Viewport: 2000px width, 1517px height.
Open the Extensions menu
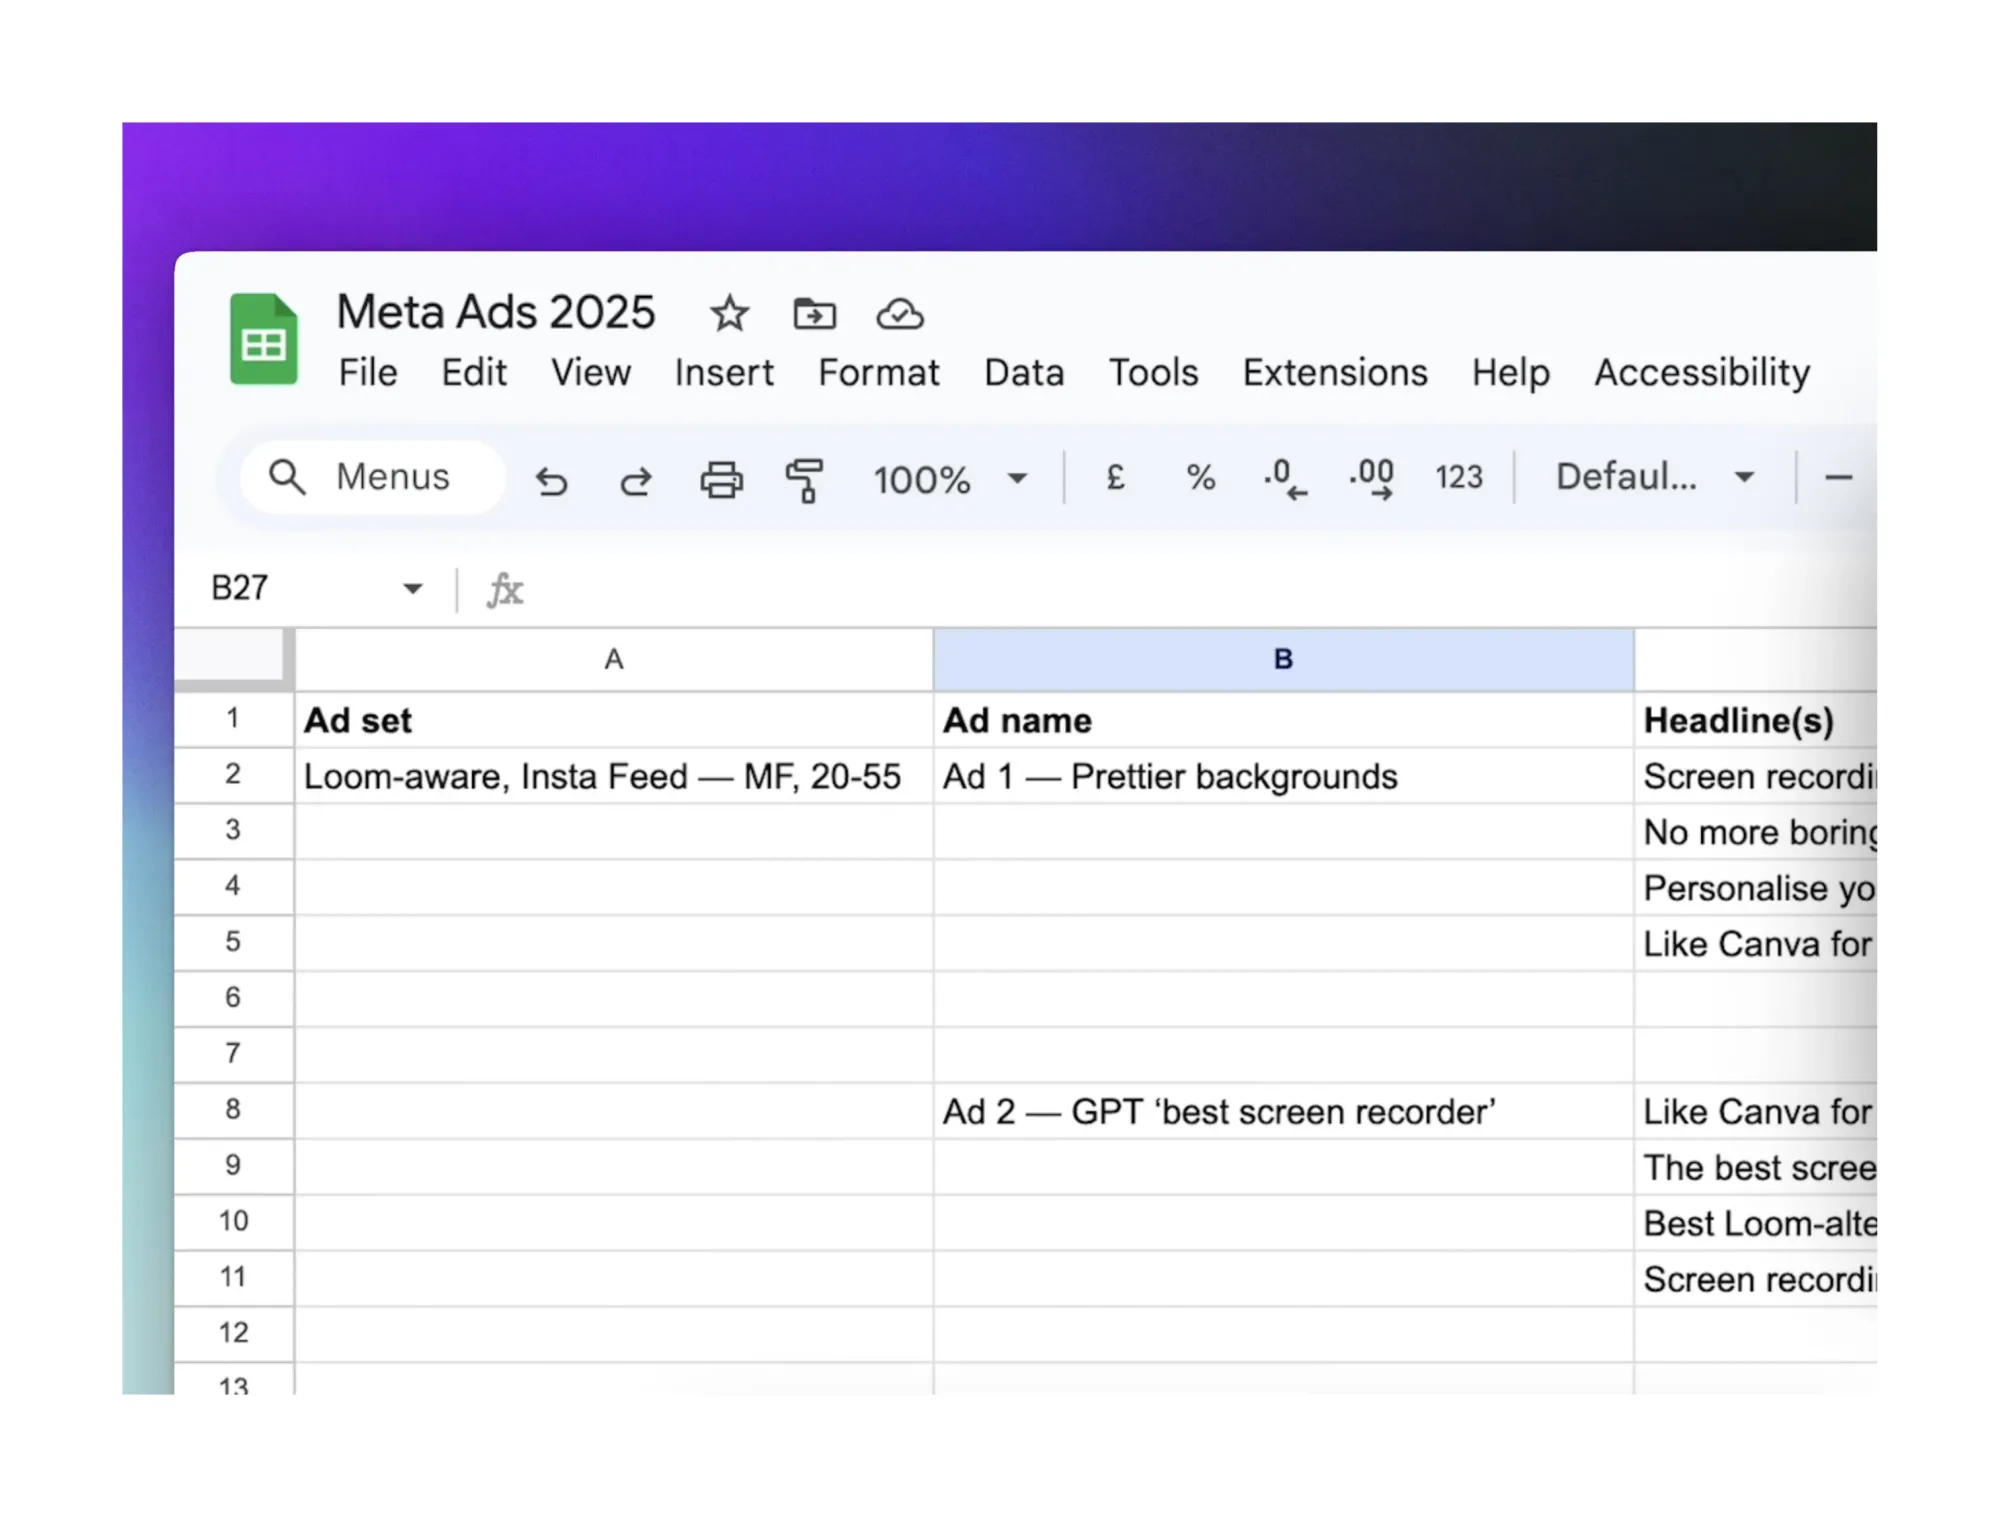(x=1335, y=373)
